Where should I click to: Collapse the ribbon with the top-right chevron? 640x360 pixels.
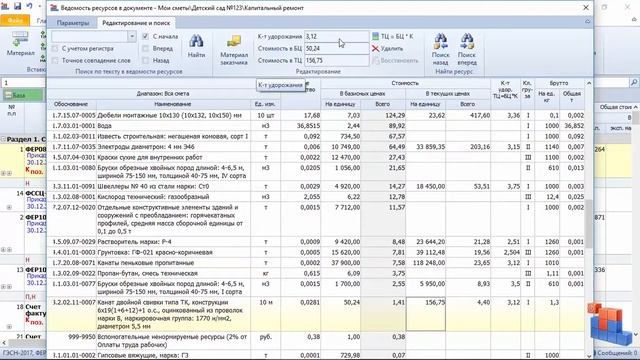point(587,22)
